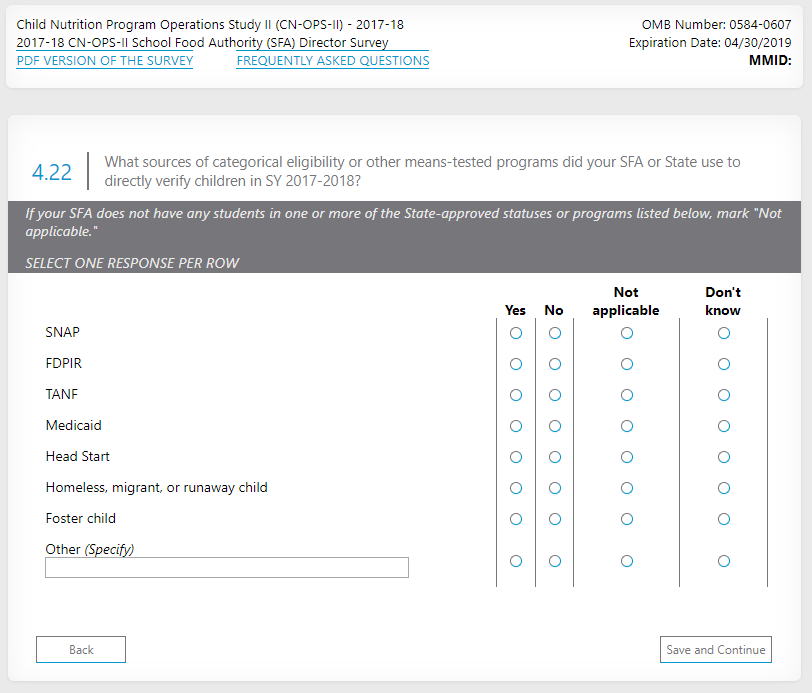The height and width of the screenshot is (693, 812).
Task: Select Yes for Foster child
Action: click(x=516, y=520)
